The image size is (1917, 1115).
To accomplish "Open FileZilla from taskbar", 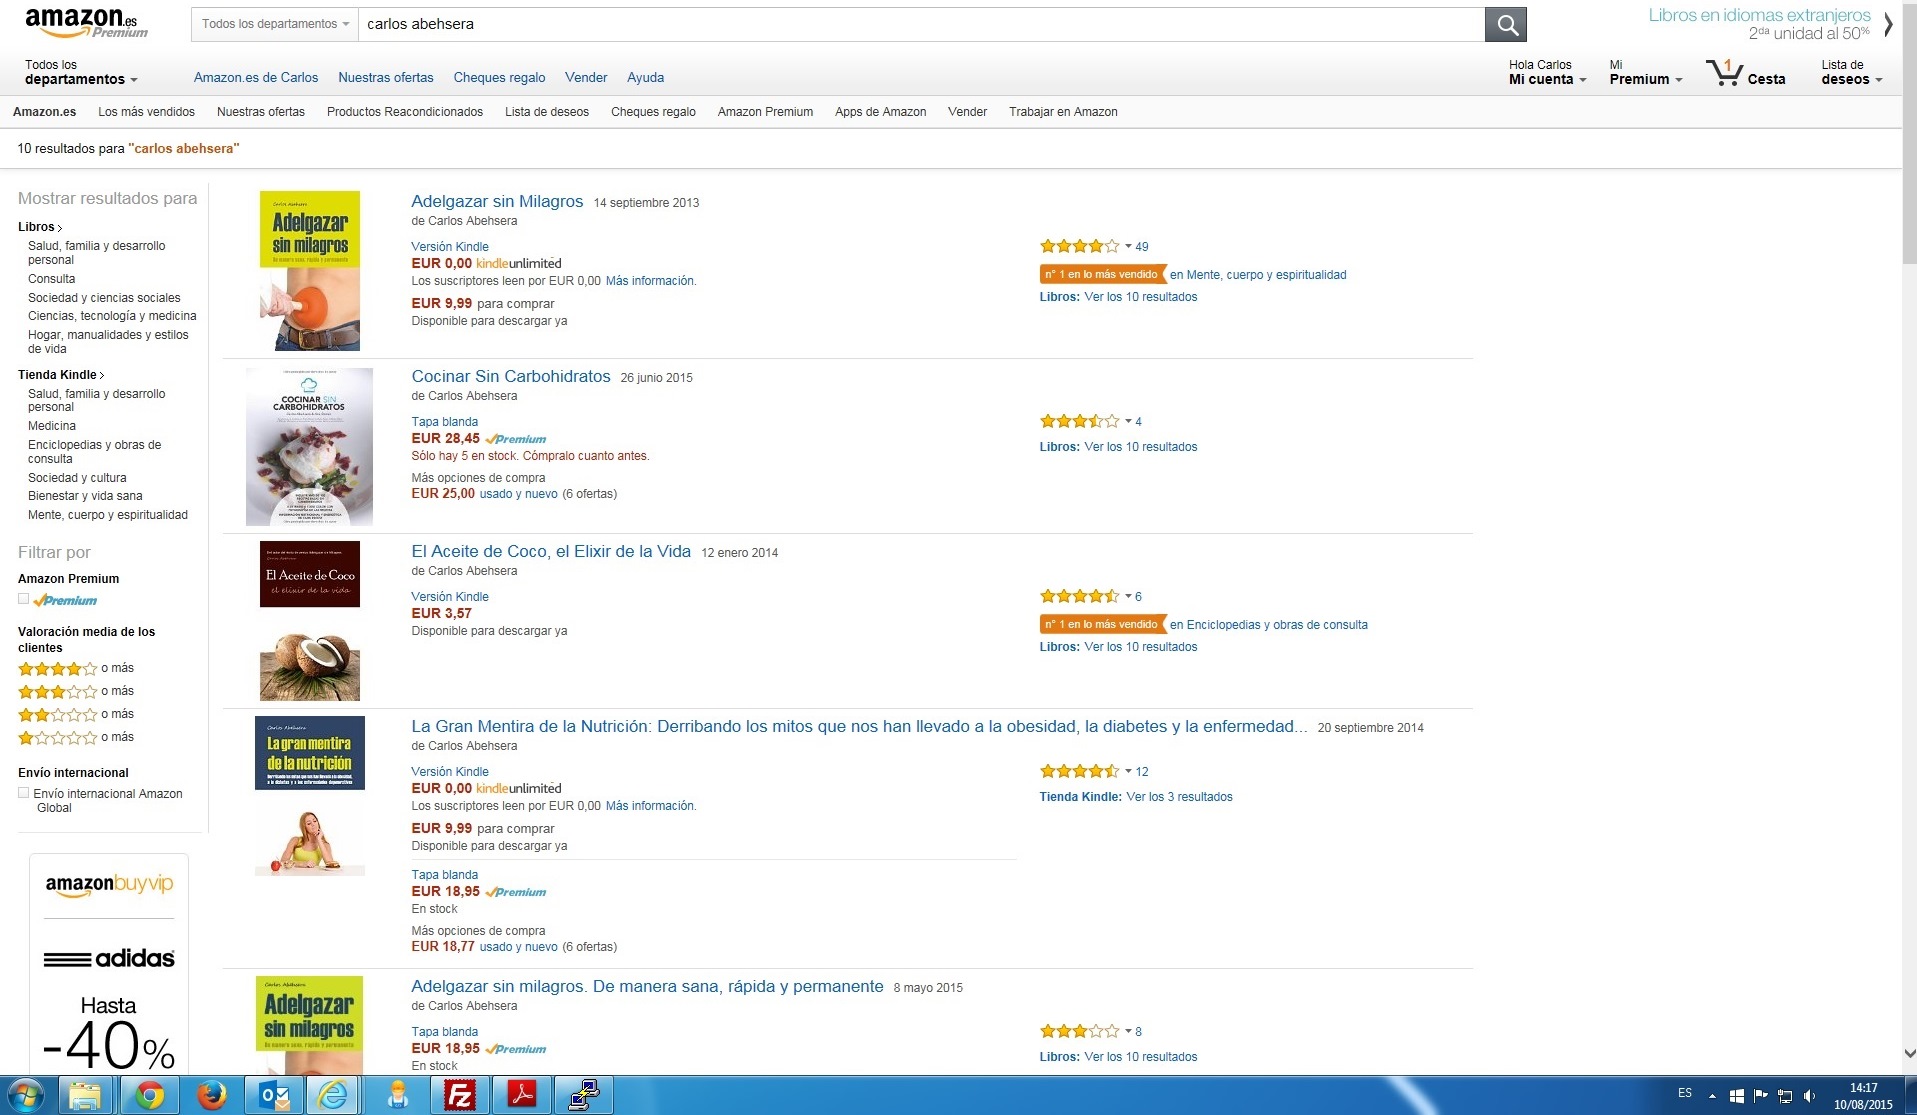I will point(460,1096).
